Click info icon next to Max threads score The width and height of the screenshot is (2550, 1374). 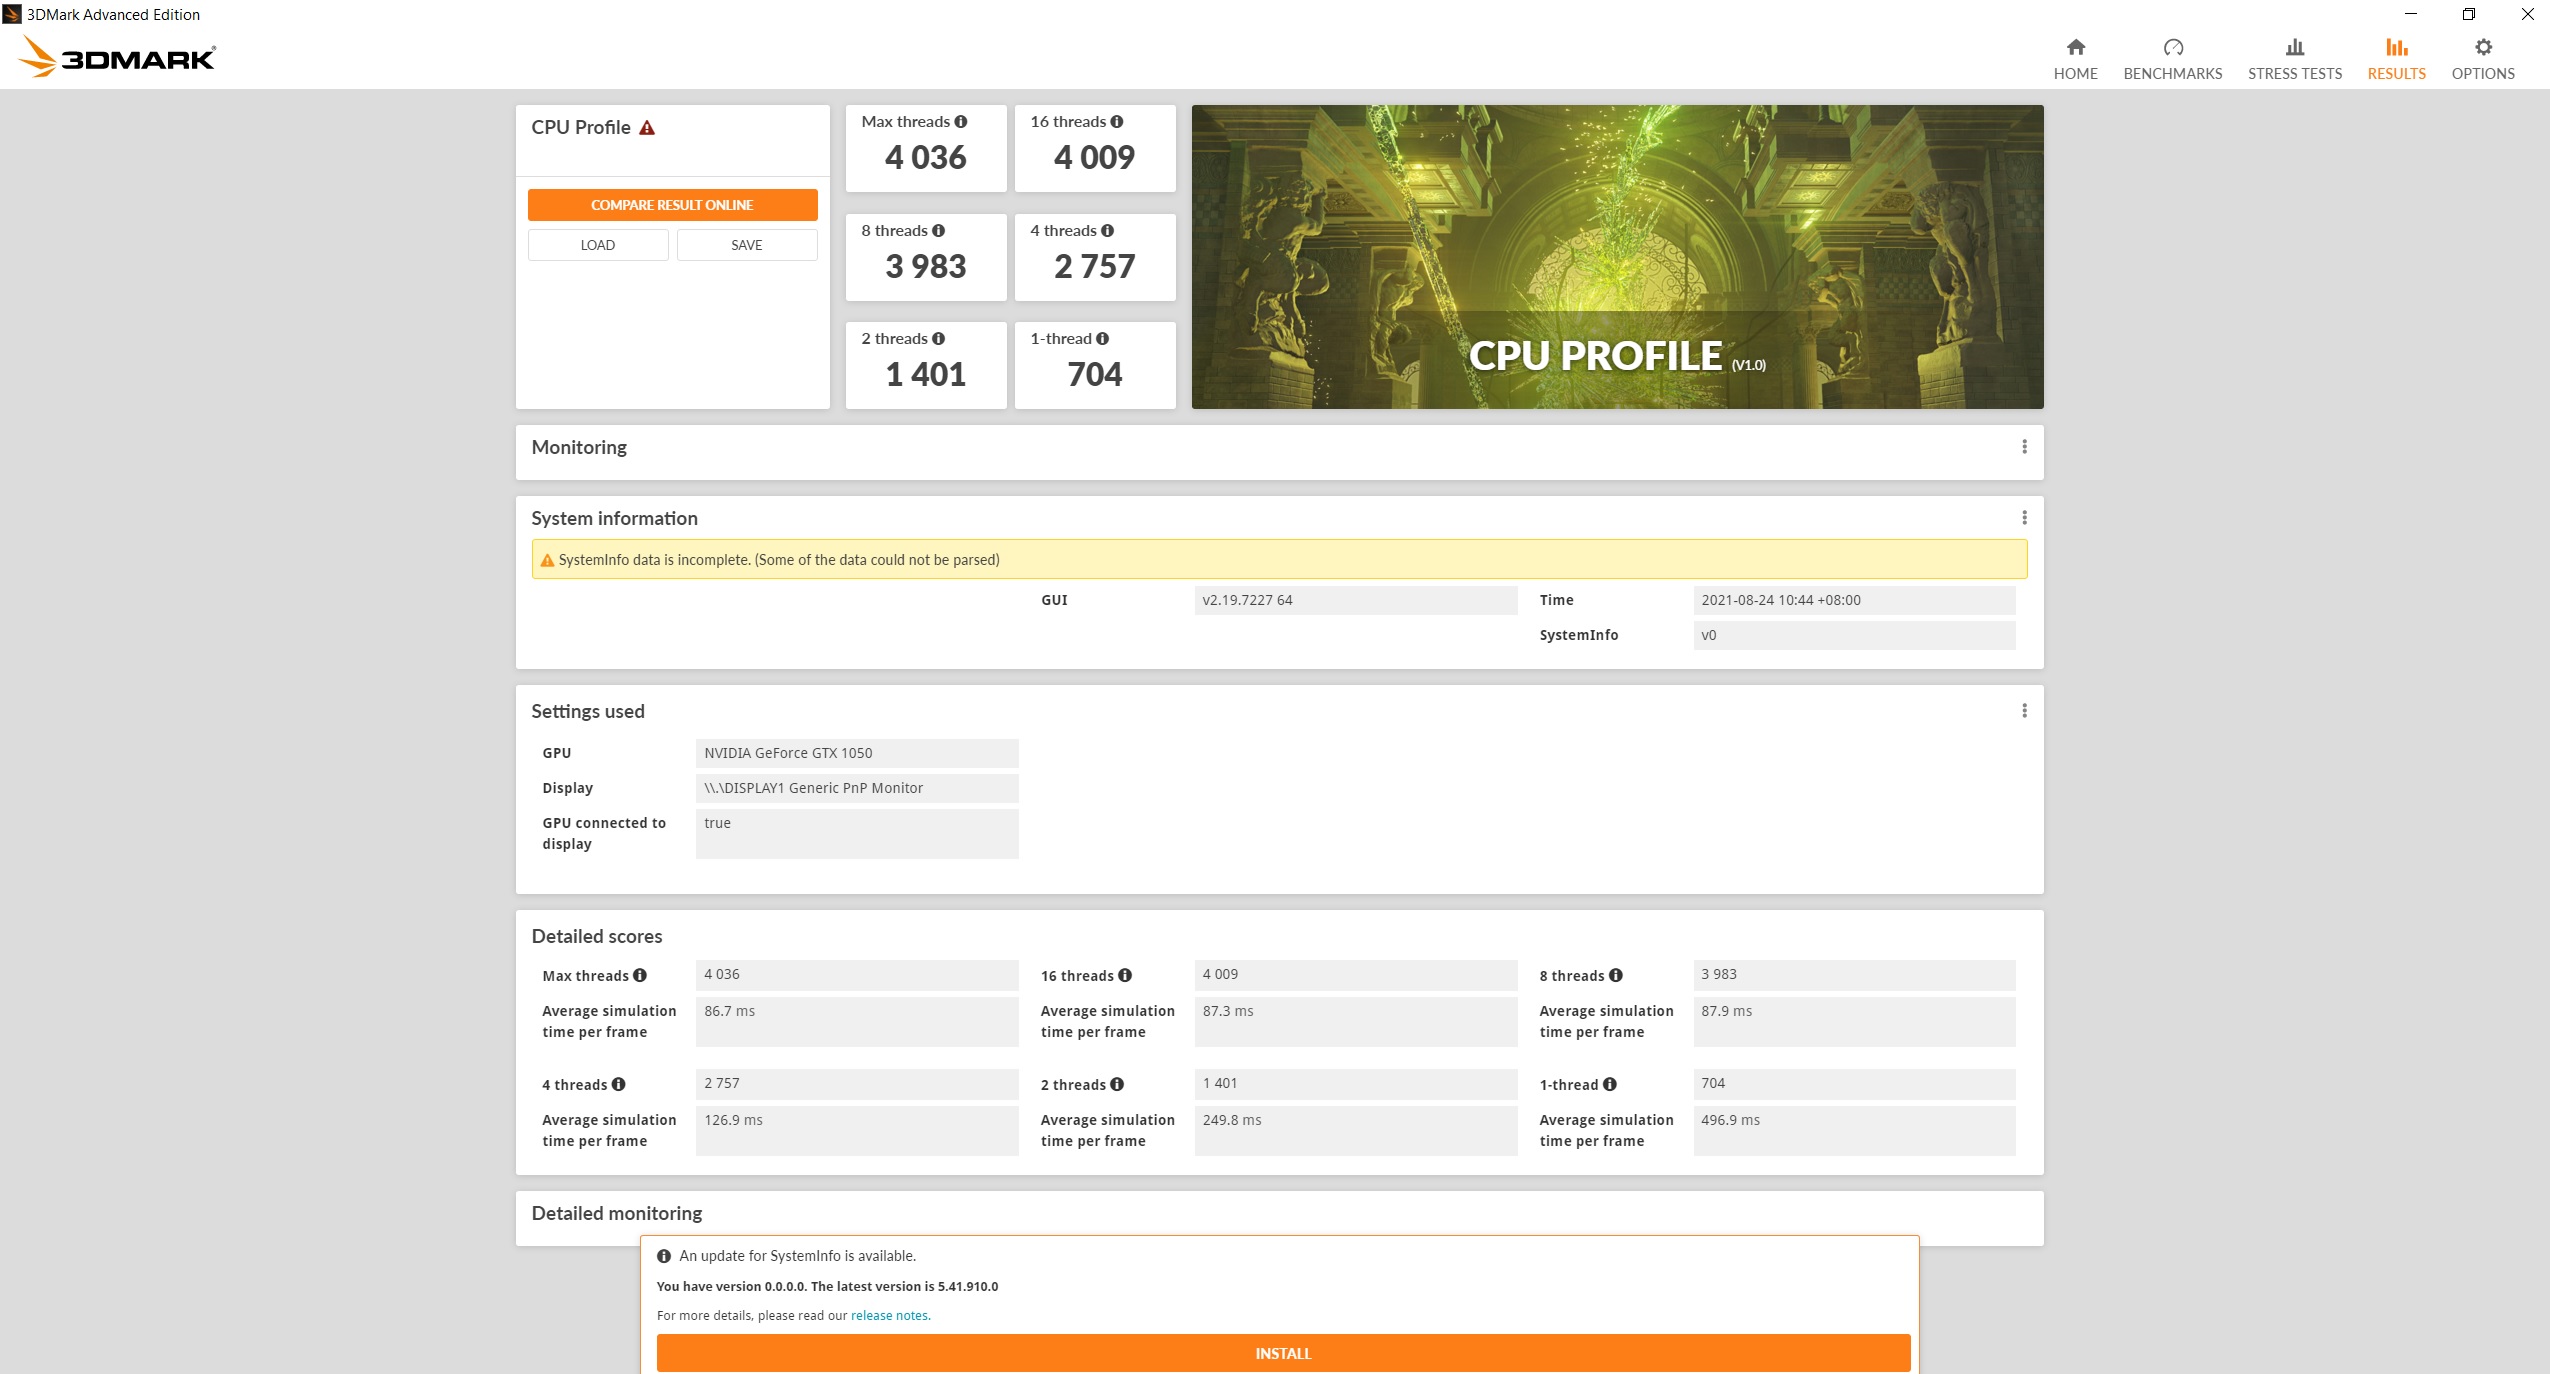click(x=961, y=122)
